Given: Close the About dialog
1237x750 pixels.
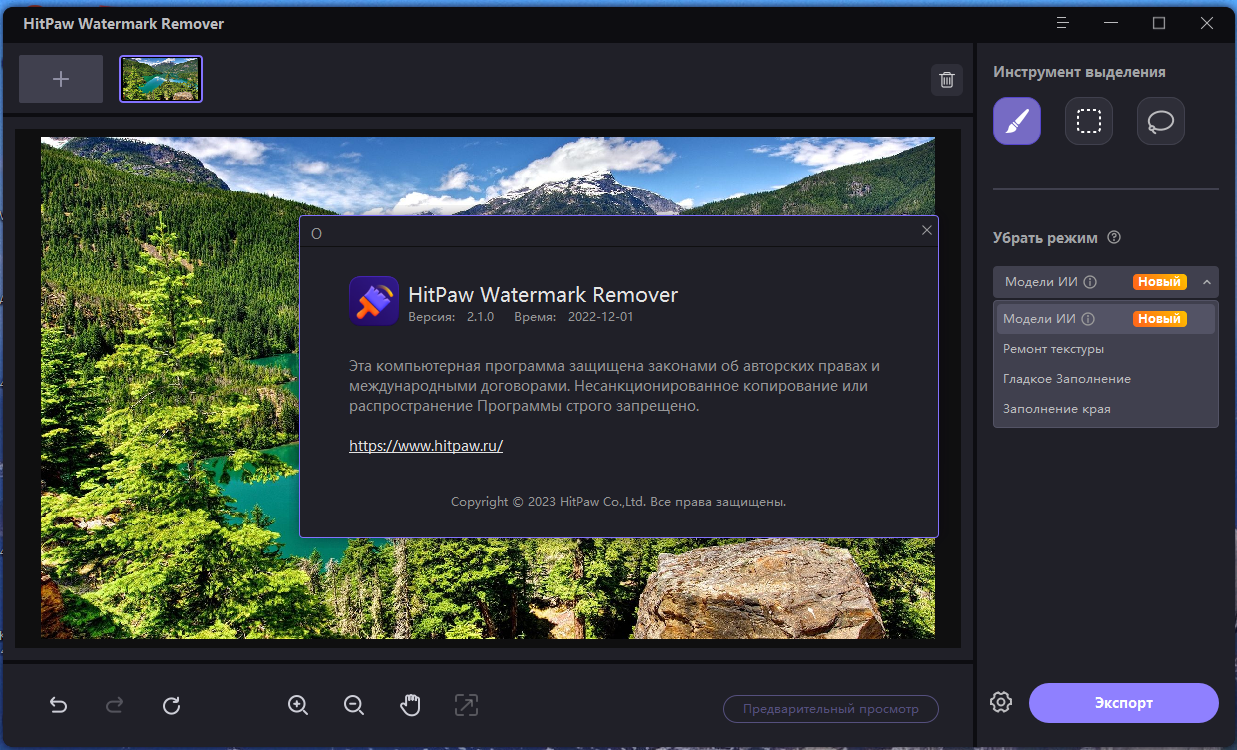Looking at the screenshot, I should tap(927, 230).
